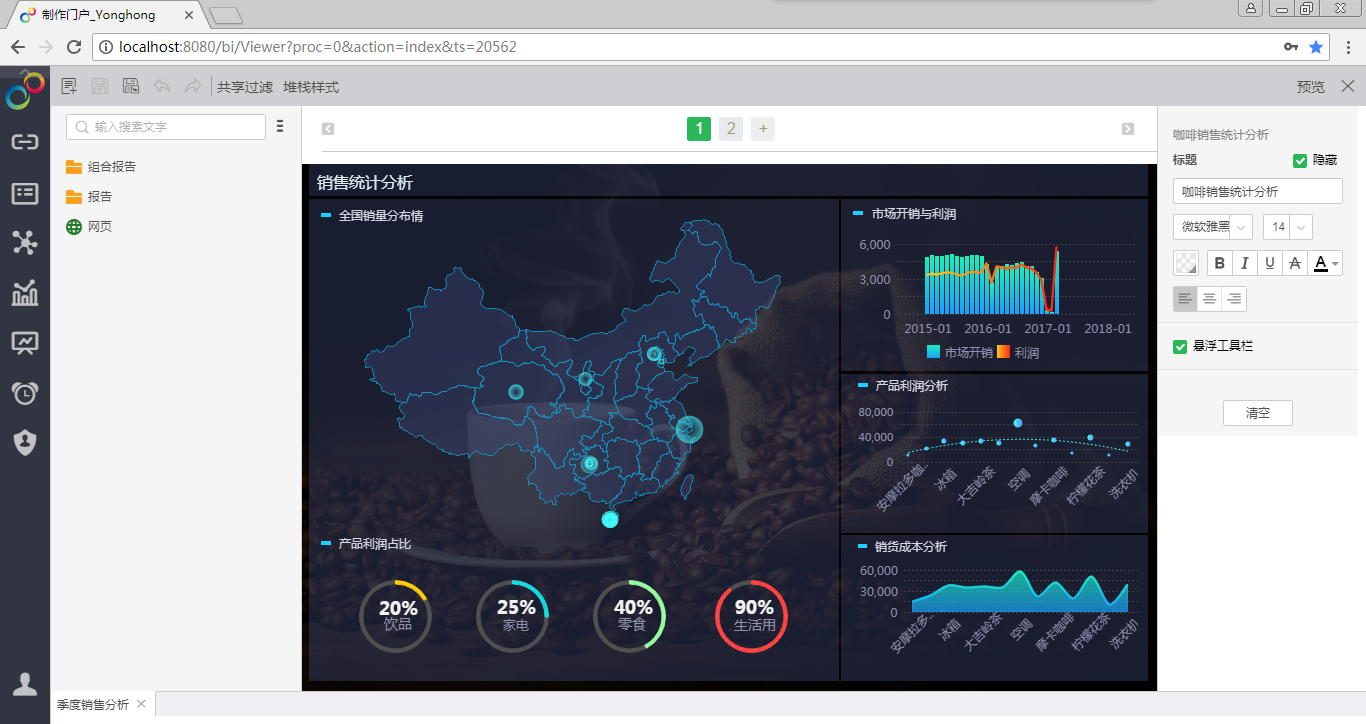The width and height of the screenshot is (1366, 724).
Task: Click the user profile icon at sidebar bottom
Action: click(25, 684)
